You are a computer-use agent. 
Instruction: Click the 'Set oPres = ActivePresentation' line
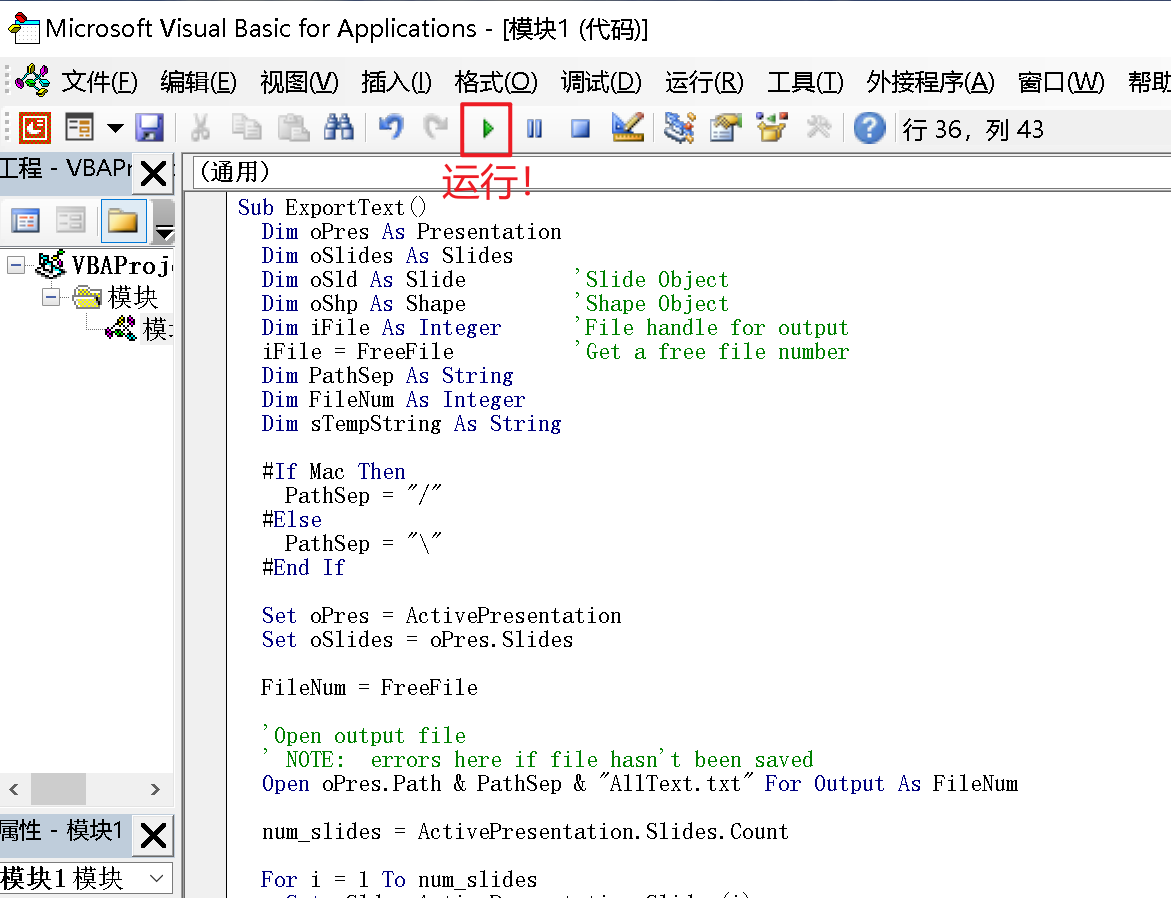pyautogui.click(x=441, y=616)
